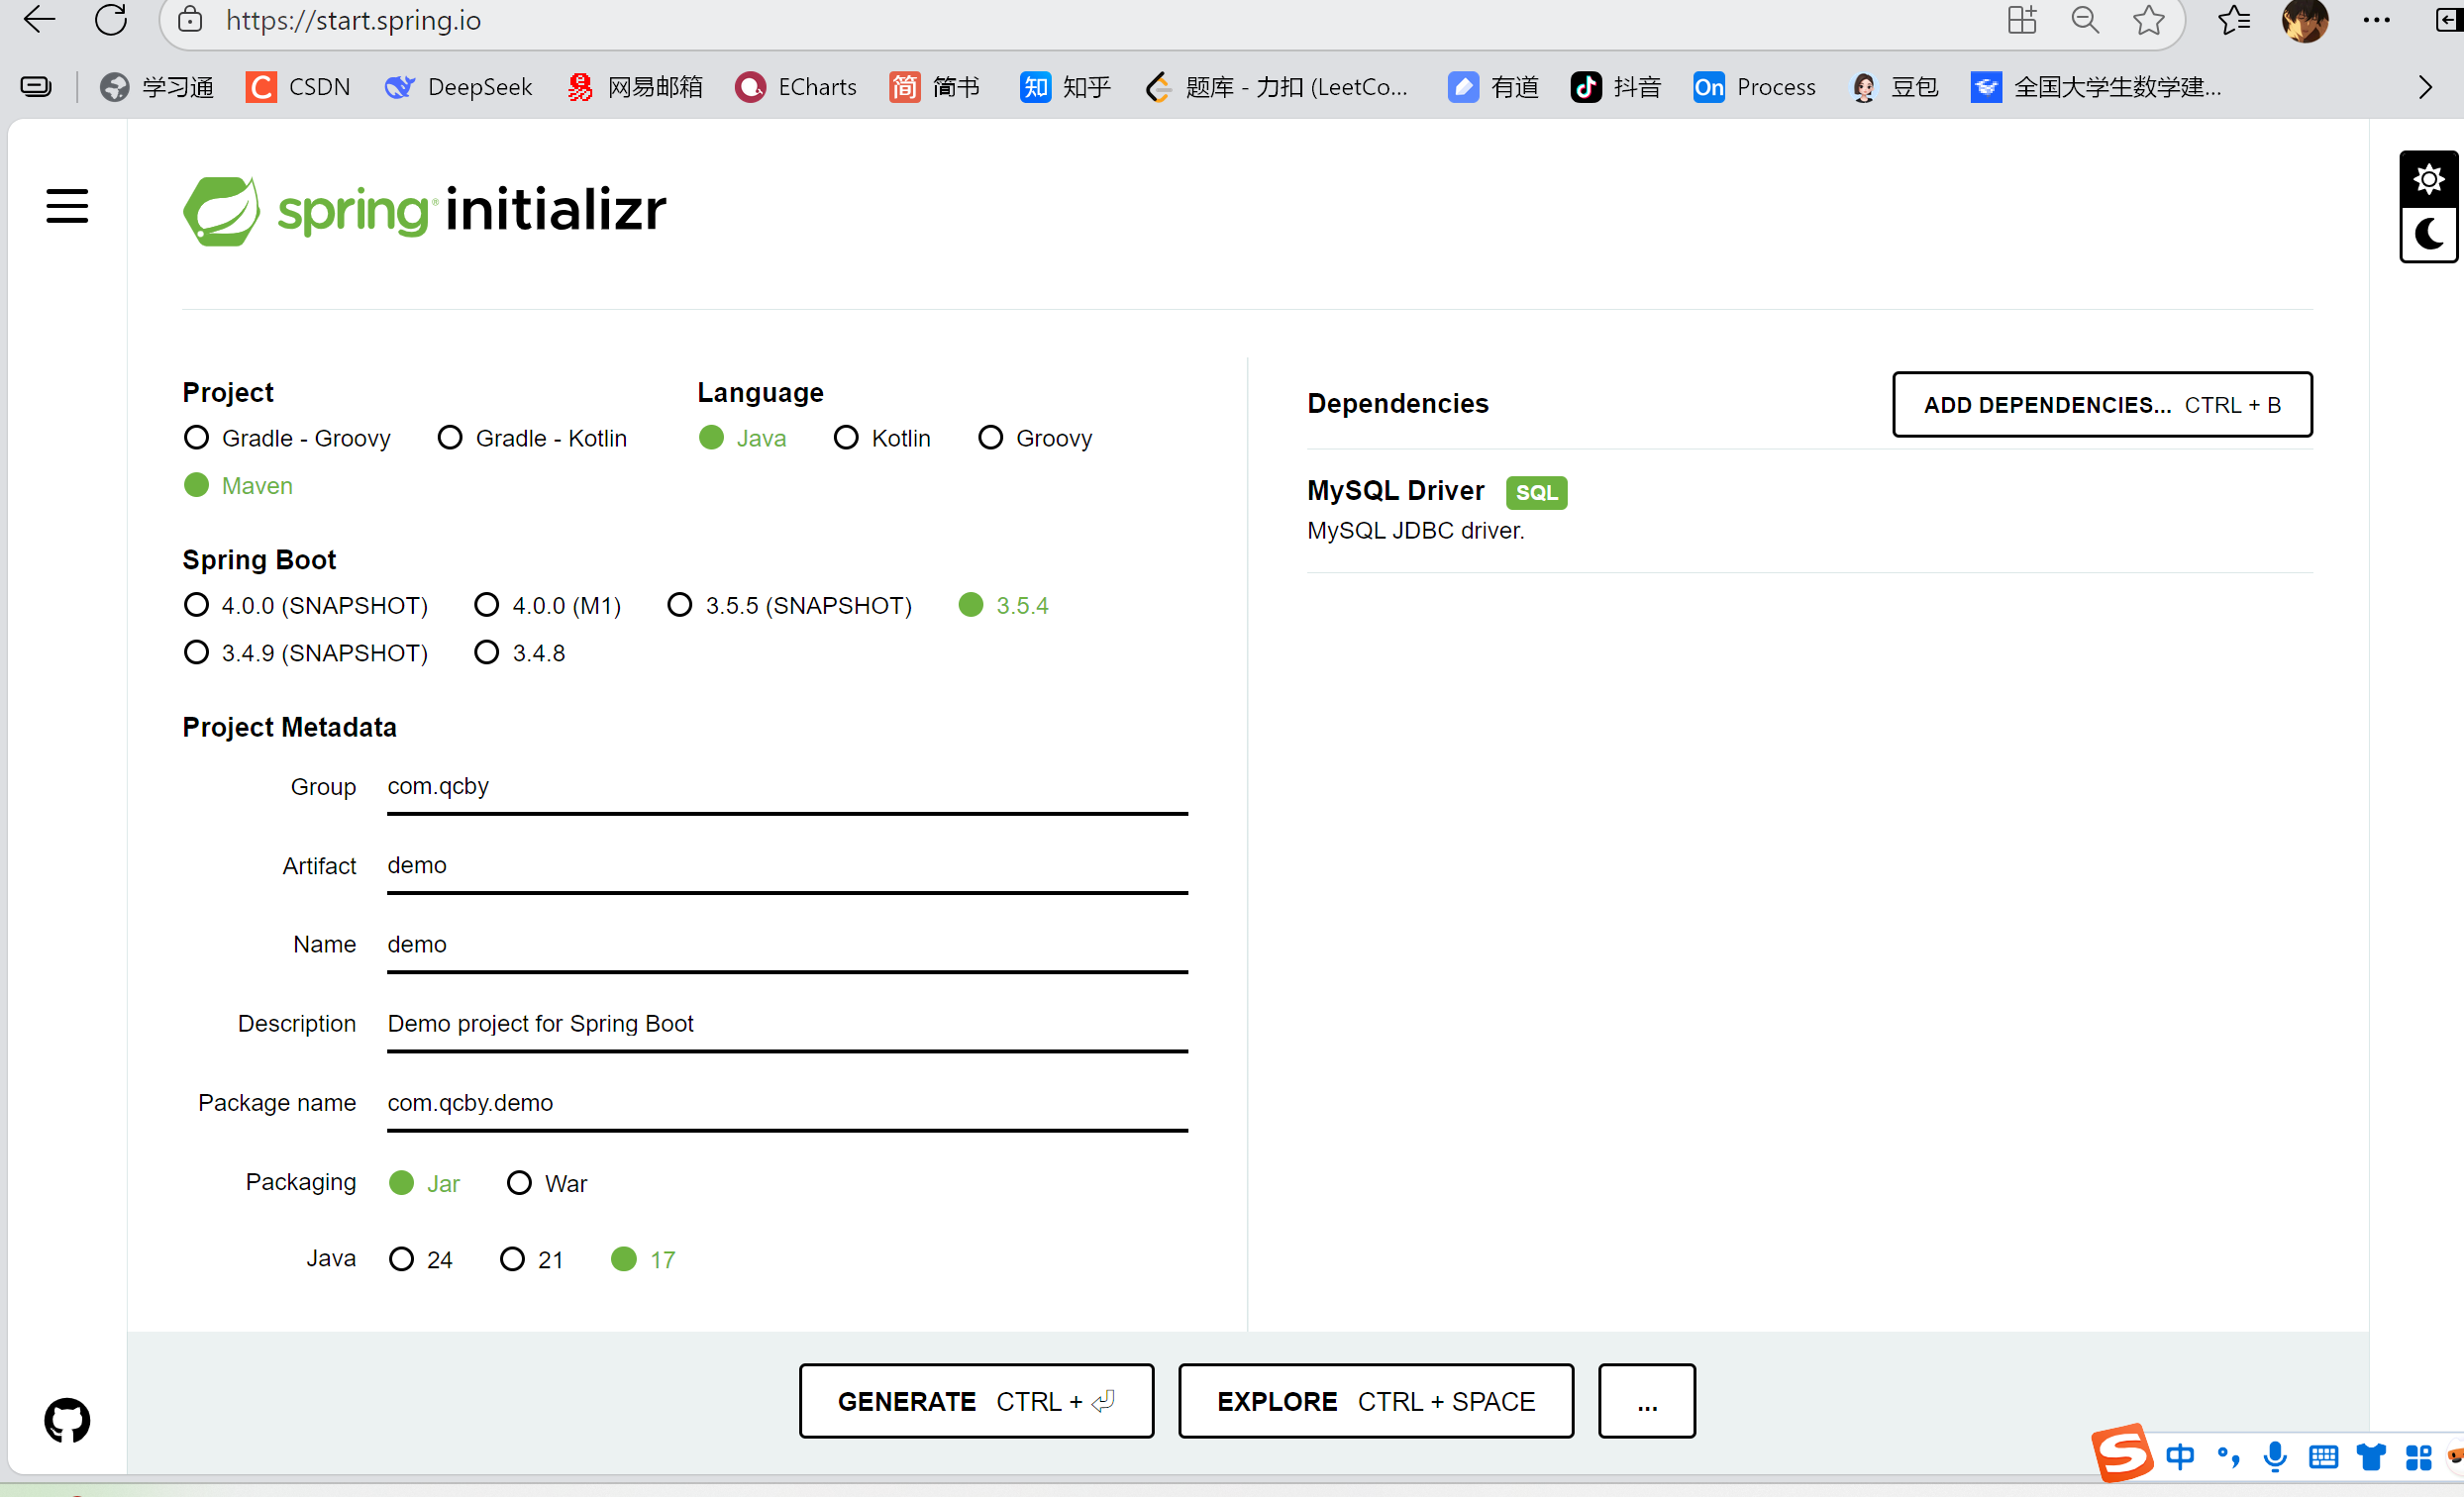Click the Artifact input field
This screenshot has width=2464, height=1497.
787,866
